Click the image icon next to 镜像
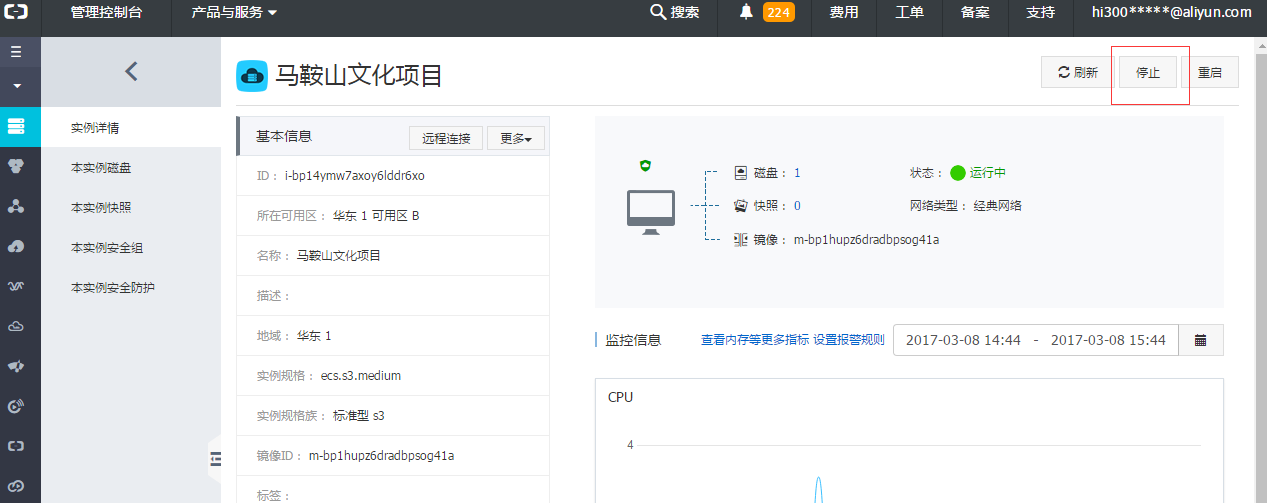This screenshot has height=503, width=1267. pyautogui.click(x=741, y=240)
